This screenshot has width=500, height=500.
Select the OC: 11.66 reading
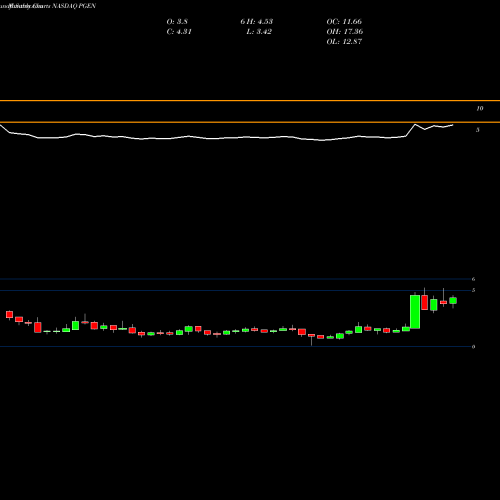tap(344, 22)
